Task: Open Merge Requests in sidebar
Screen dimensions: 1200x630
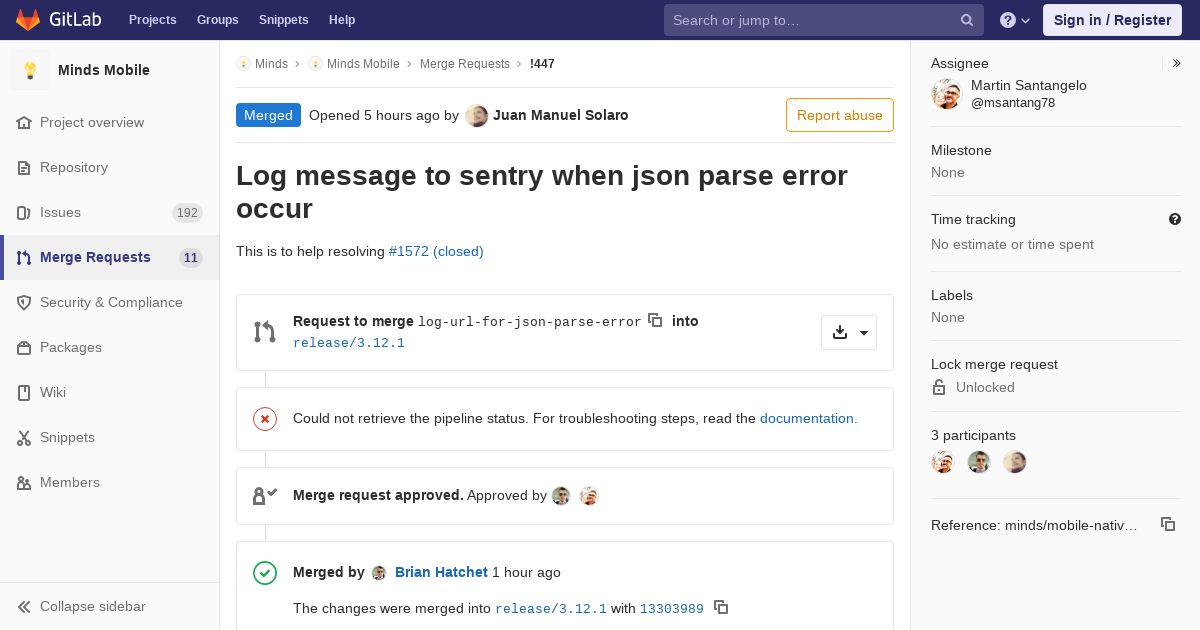Action: coord(110,257)
